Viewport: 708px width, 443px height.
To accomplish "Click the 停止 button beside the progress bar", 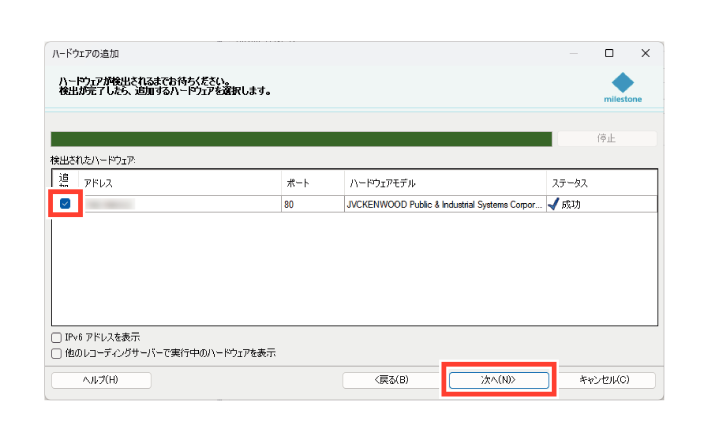I will [x=606, y=139].
